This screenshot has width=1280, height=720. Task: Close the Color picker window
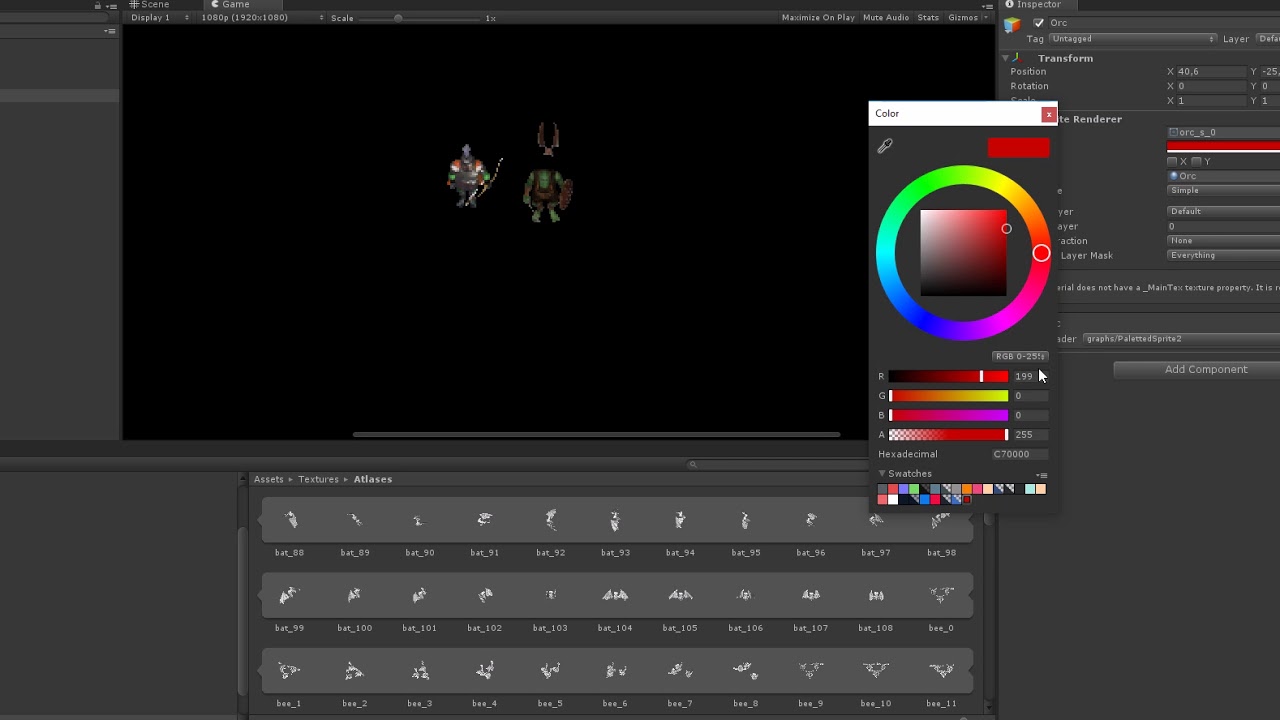pyautogui.click(x=1048, y=114)
